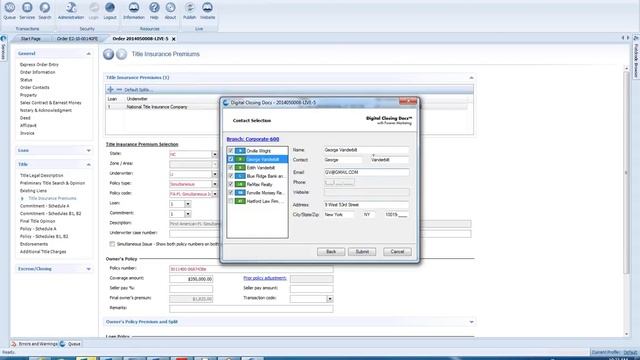Screen dimensions: 640x360
Task: Switch to the Order E2-10-0014 tab
Action: tap(78, 39)
